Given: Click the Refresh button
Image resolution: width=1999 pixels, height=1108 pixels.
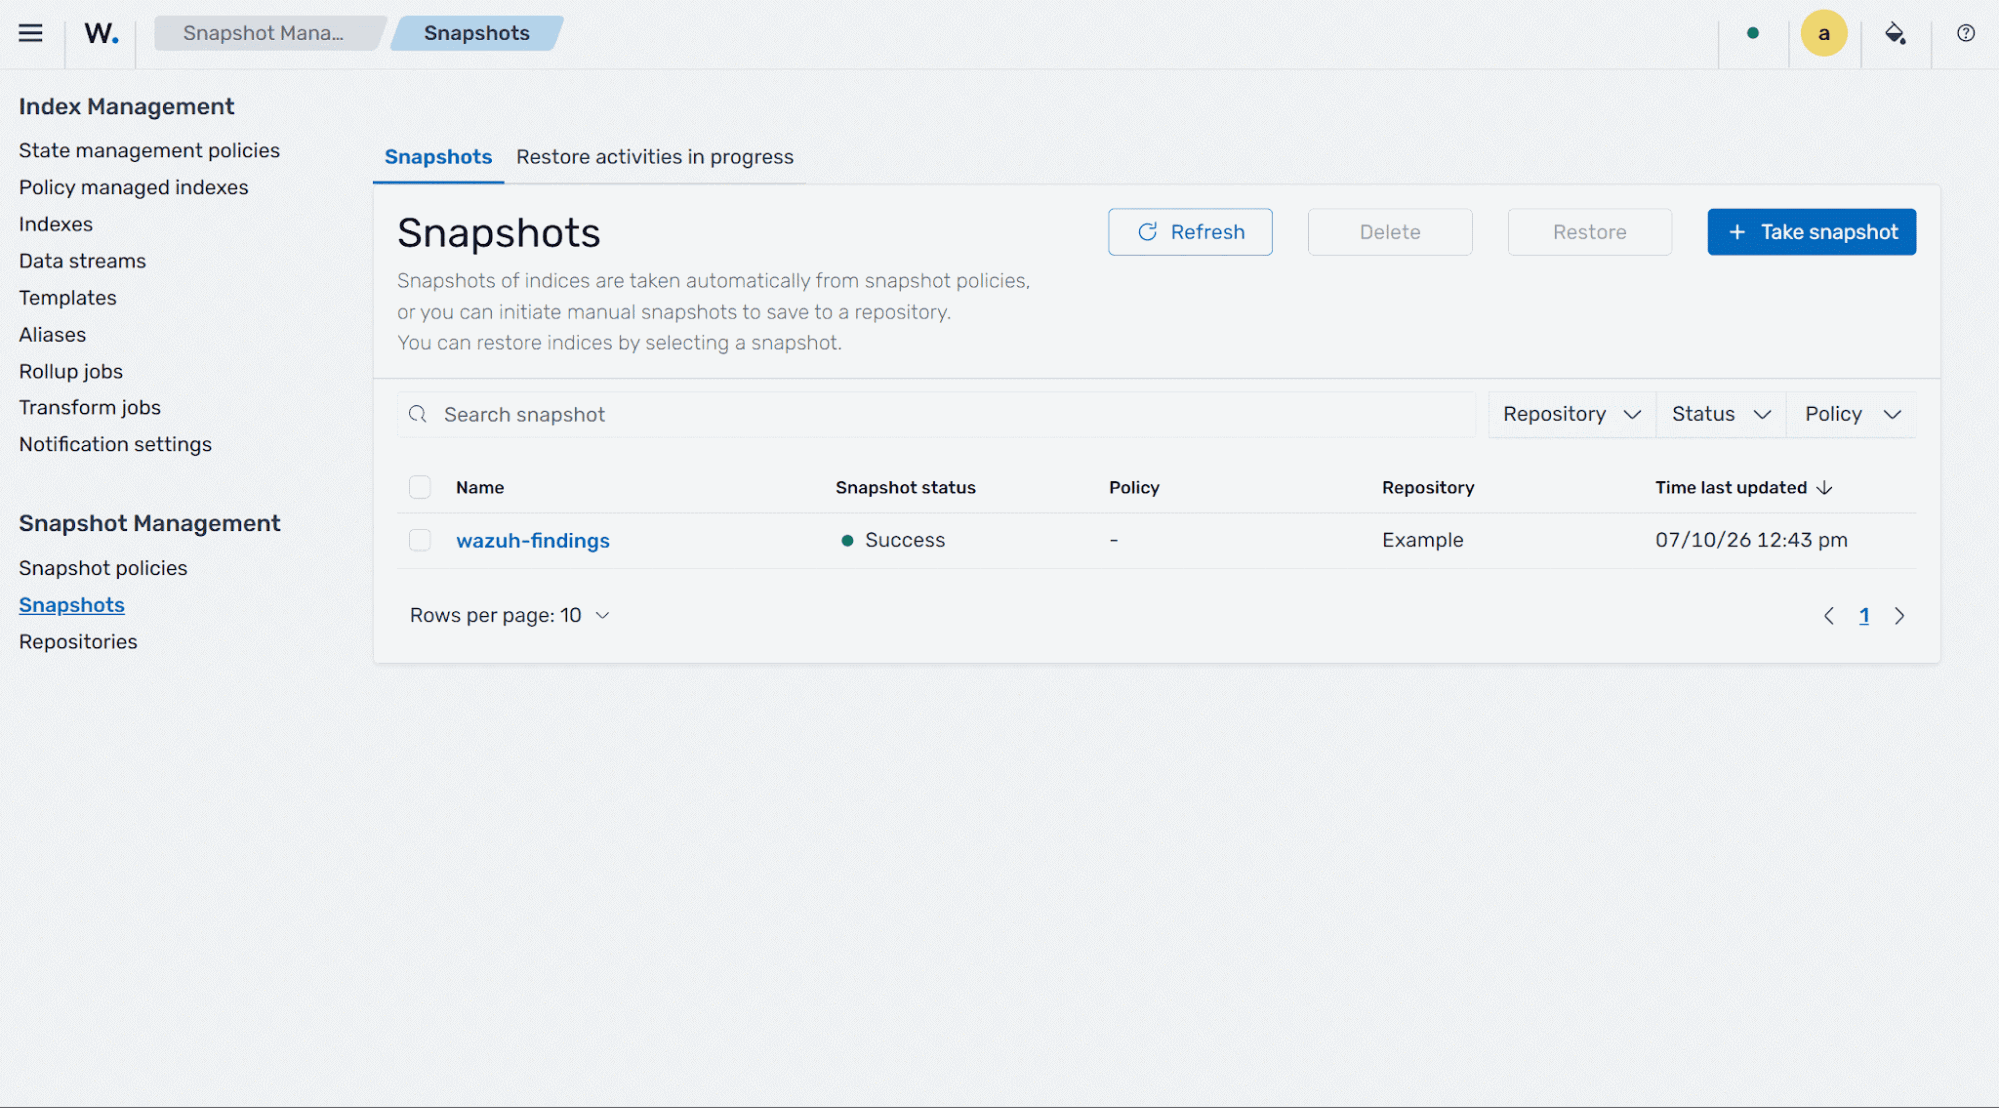Looking at the screenshot, I should 1190,232.
